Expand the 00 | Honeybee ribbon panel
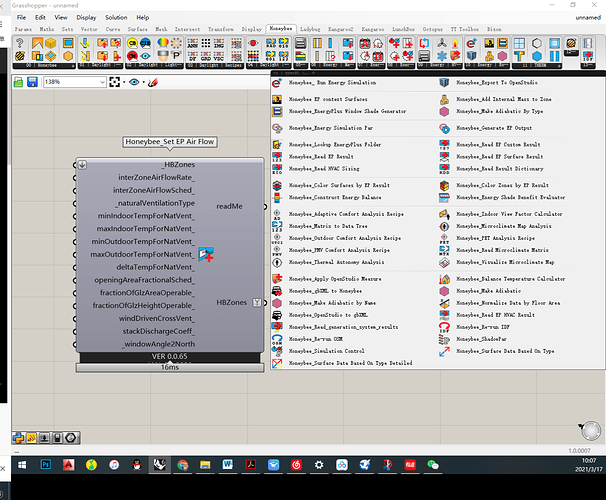The height and width of the screenshot is (500, 606). (44, 66)
